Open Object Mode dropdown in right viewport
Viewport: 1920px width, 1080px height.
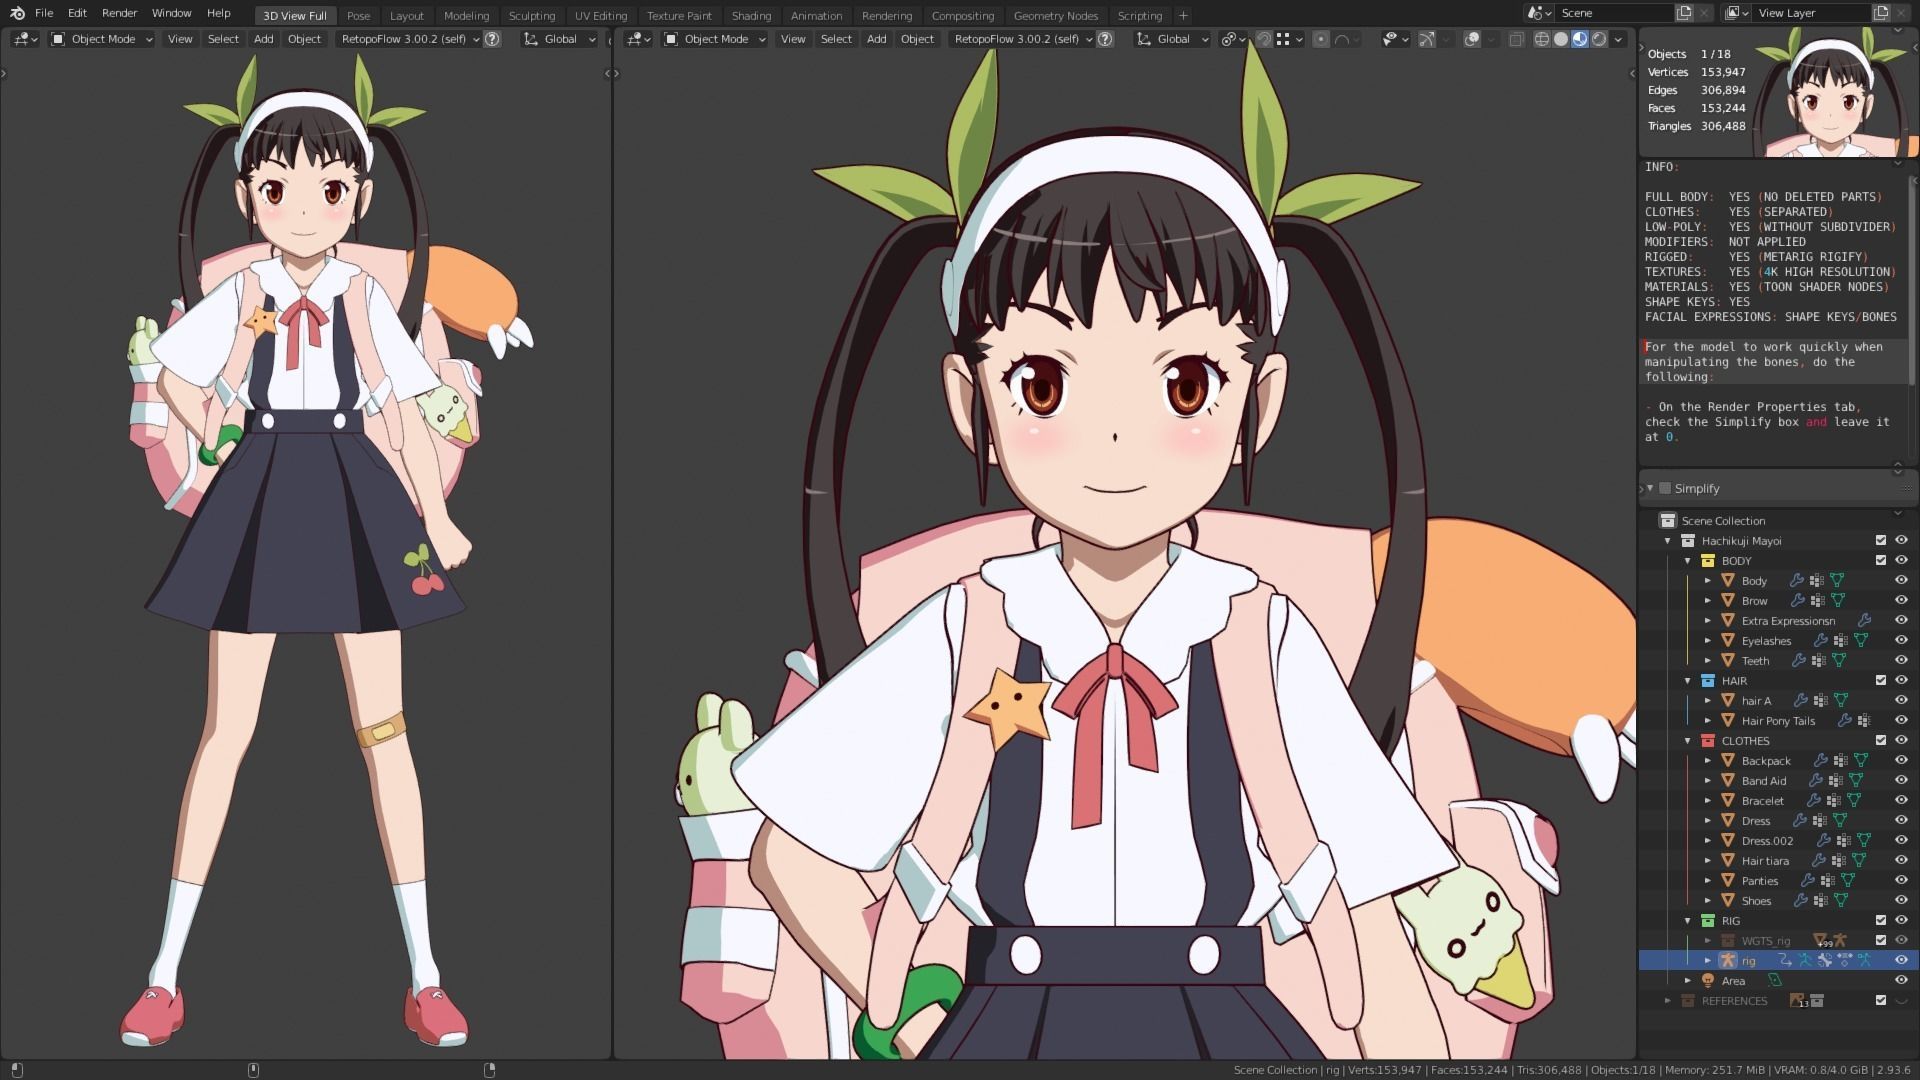coord(715,39)
